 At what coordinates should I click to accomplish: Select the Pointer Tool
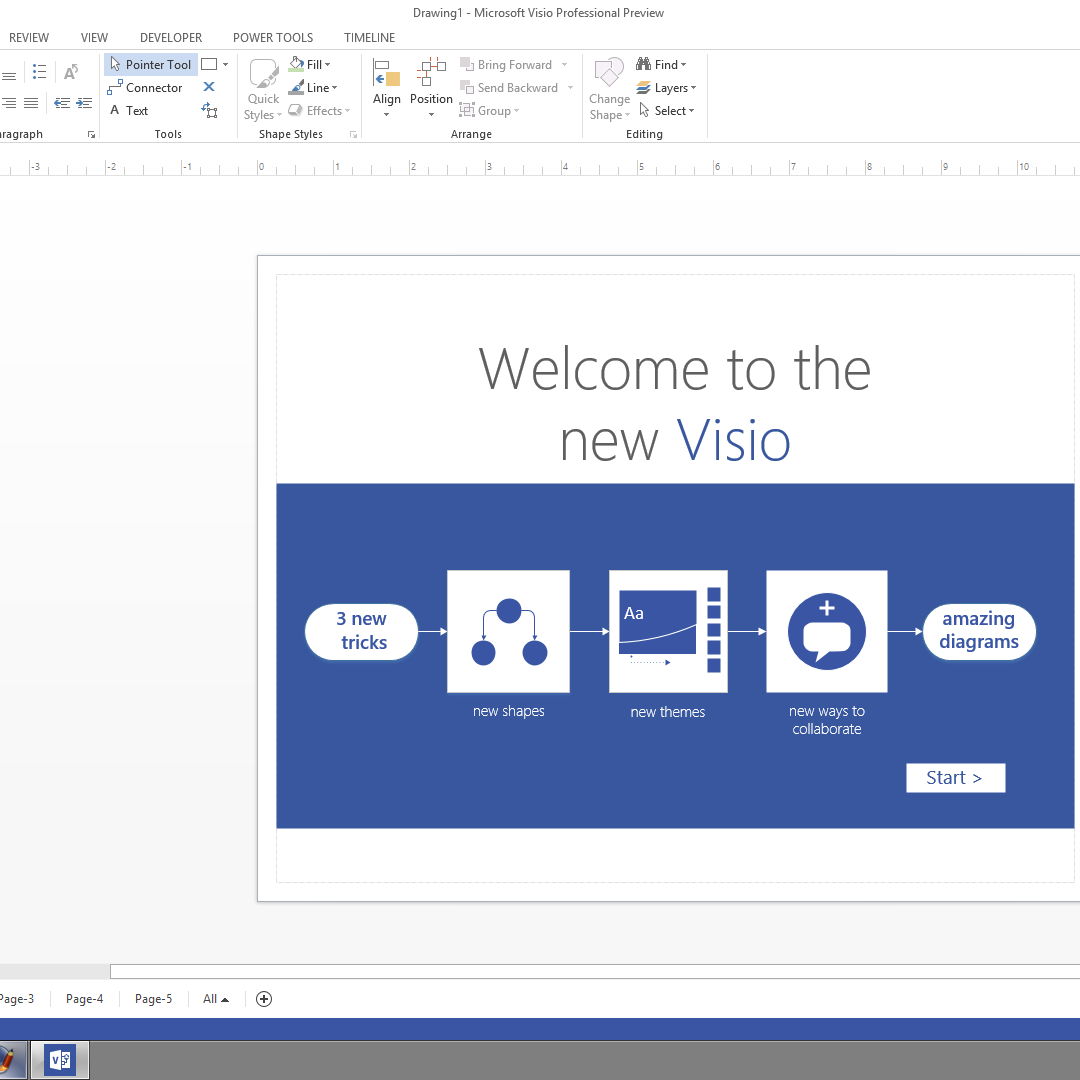[x=150, y=64]
